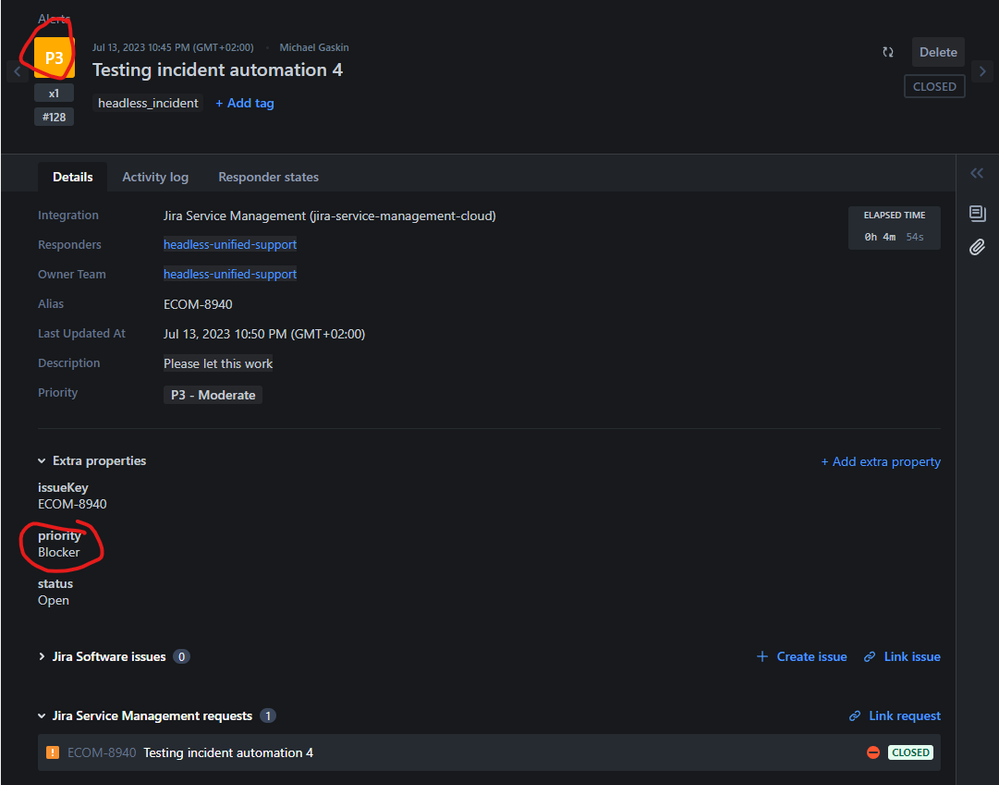Click Link request
The width and height of the screenshot is (999, 785).
pos(895,716)
